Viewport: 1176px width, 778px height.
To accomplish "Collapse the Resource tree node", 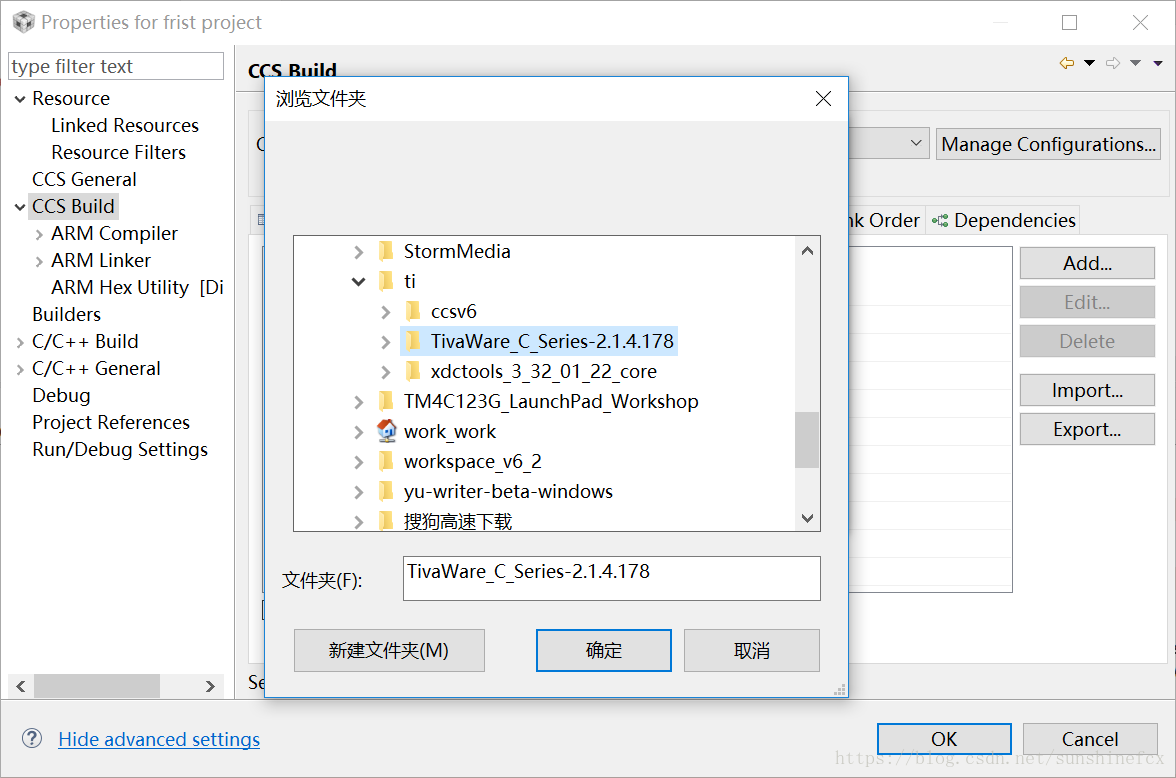I will [x=20, y=99].
